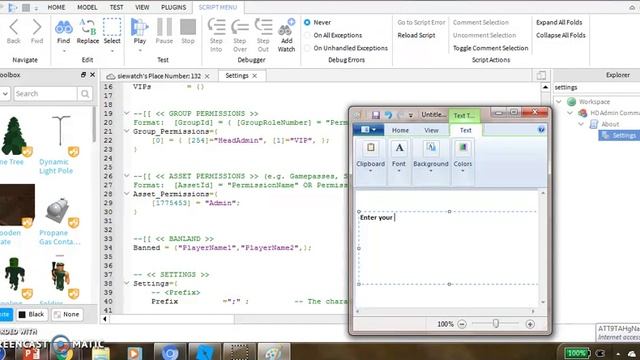
Task: Open the PLUGINS ribbon tab
Action: click(x=173, y=7)
